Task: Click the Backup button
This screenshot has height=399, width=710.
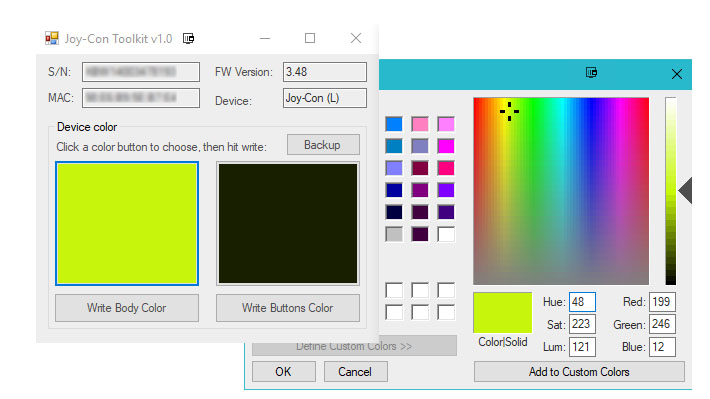Action: (x=323, y=145)
